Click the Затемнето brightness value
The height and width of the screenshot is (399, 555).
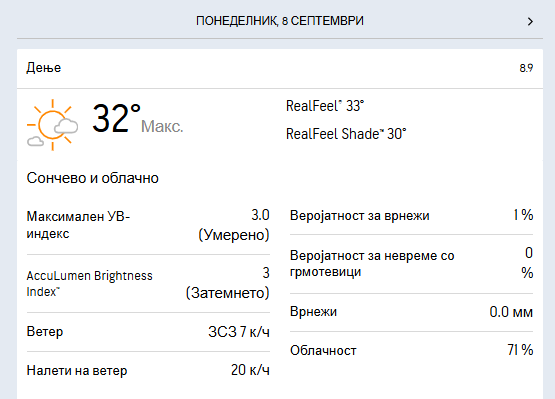click(228, 293)
